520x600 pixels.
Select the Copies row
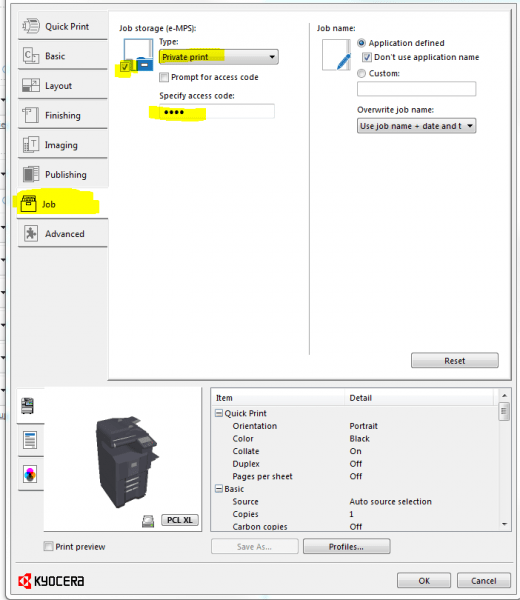click(355, 514)
